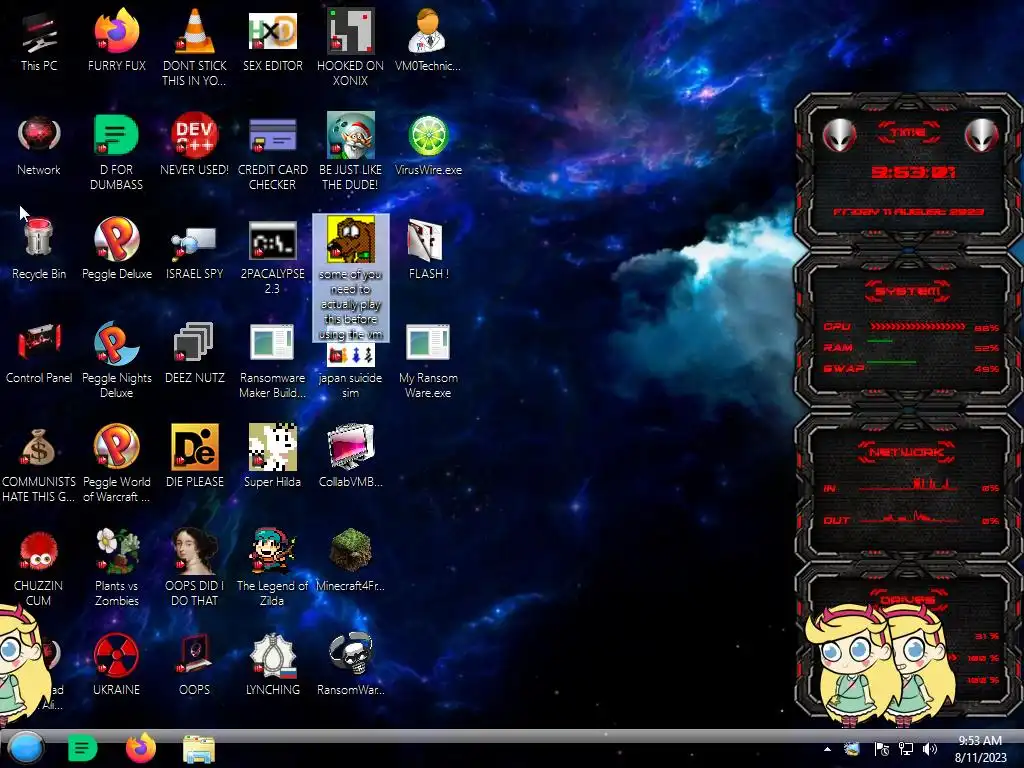
Task: Open the green notes app on taskbar
Action: (x=82, y=748)
